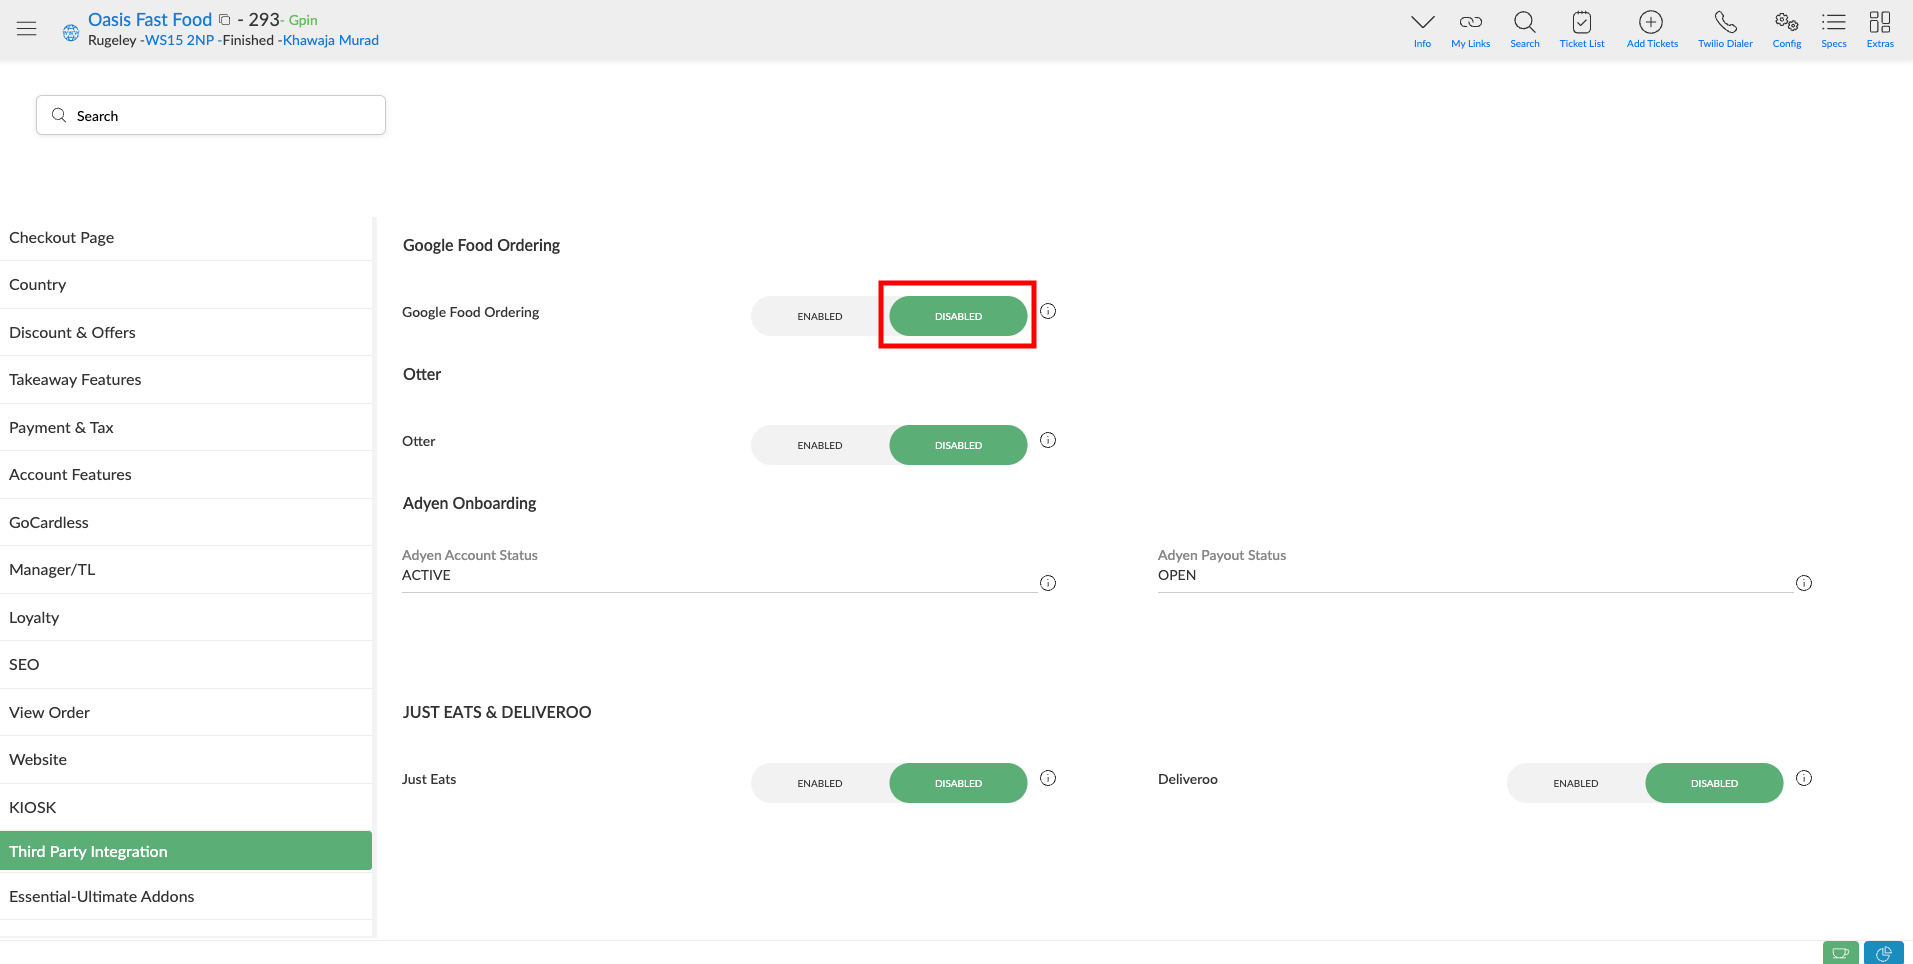Set Google Food Ordering to Disabled
Screen dimensions: 1913x964
[958, 316]
